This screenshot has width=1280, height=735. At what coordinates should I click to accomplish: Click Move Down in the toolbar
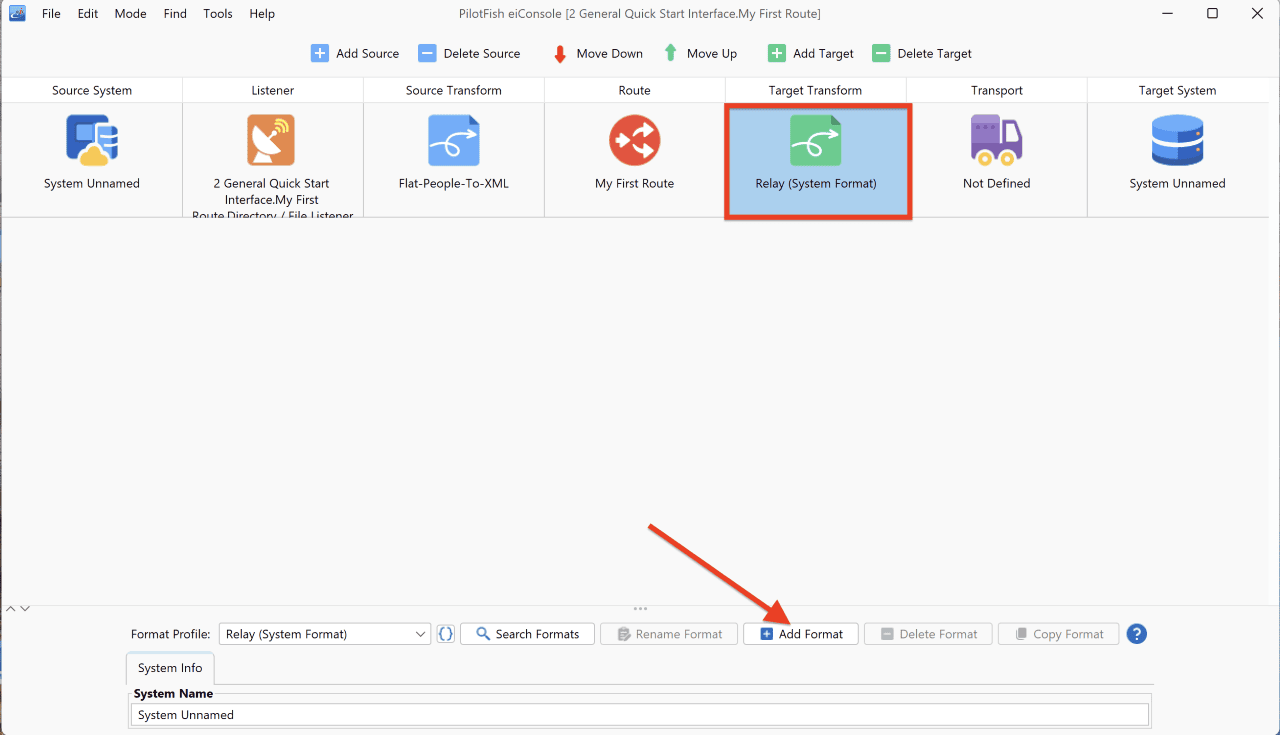click(598, 53)
